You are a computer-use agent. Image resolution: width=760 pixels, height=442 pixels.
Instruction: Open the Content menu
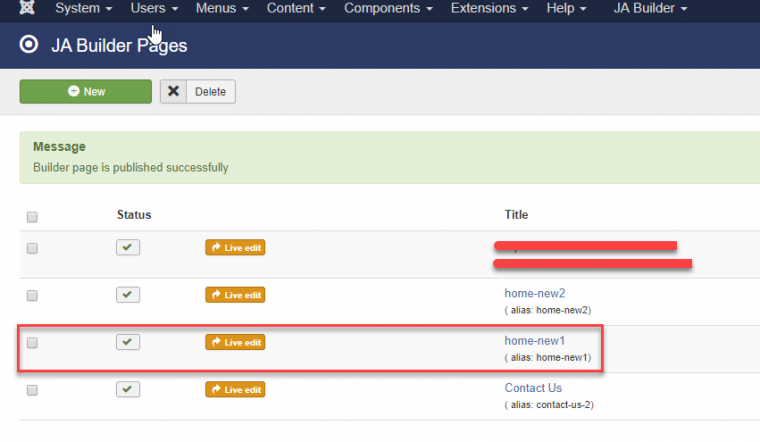click(x=296, y=9)
